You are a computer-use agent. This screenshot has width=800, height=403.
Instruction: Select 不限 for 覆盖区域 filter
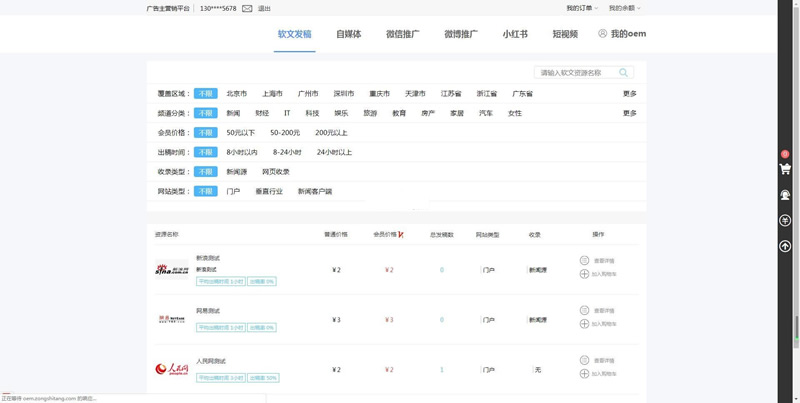[x=205, y=94]
